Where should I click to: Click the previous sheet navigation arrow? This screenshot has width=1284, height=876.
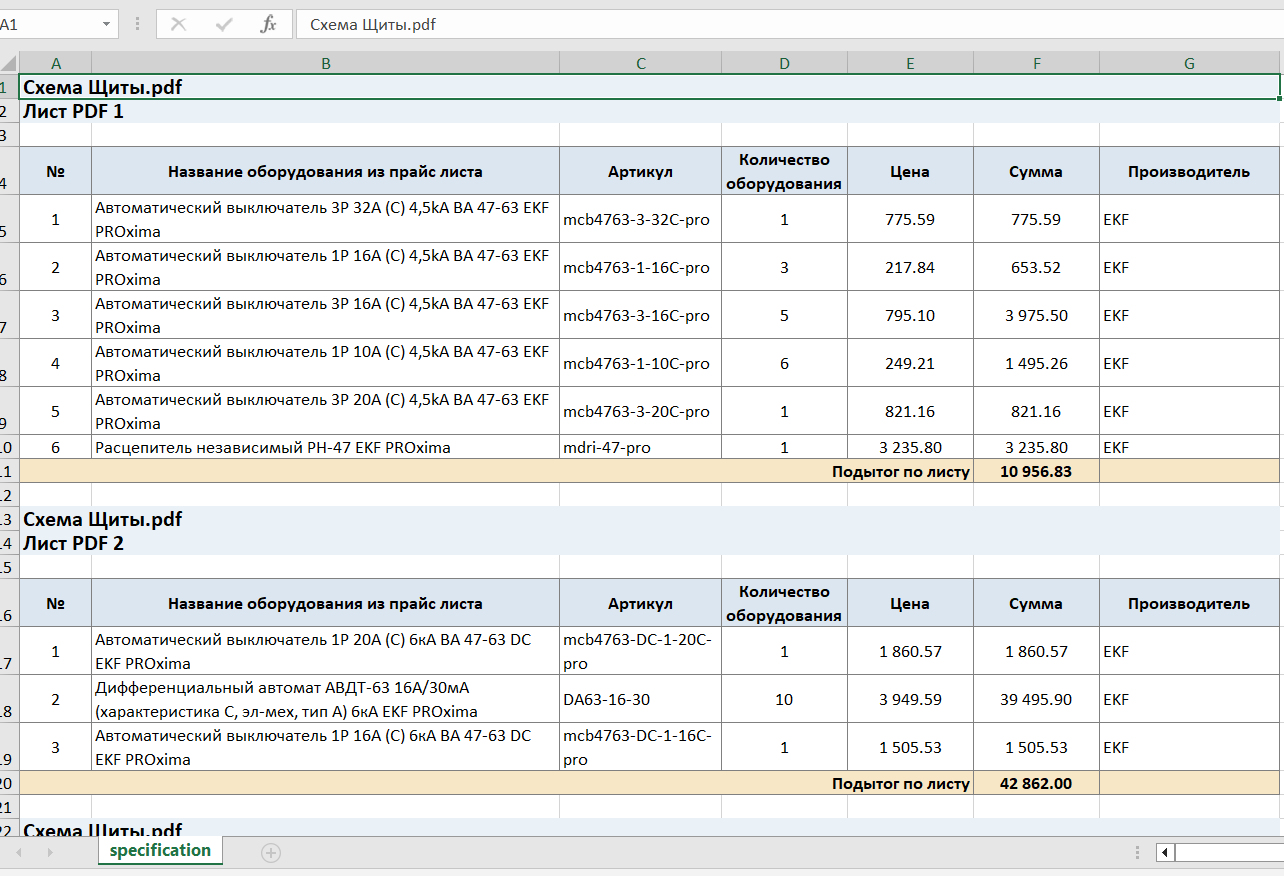(19, 852)
